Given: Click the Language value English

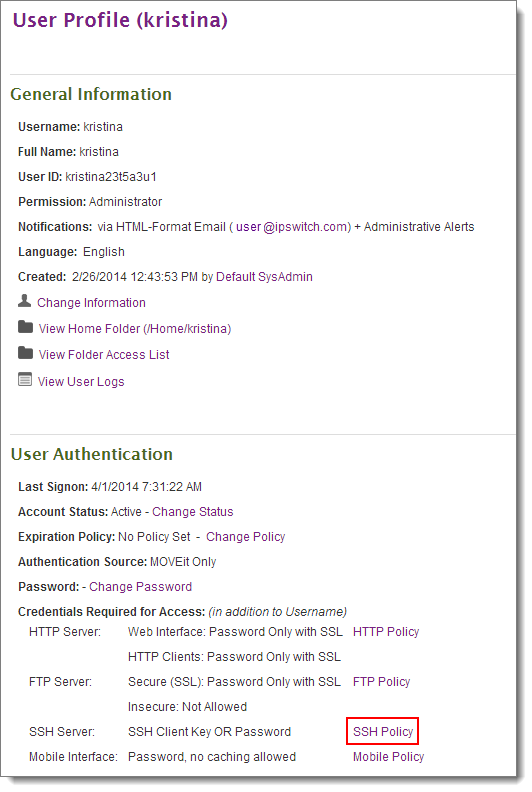Looking at the screenshot, I should click(x=104, y=252).
